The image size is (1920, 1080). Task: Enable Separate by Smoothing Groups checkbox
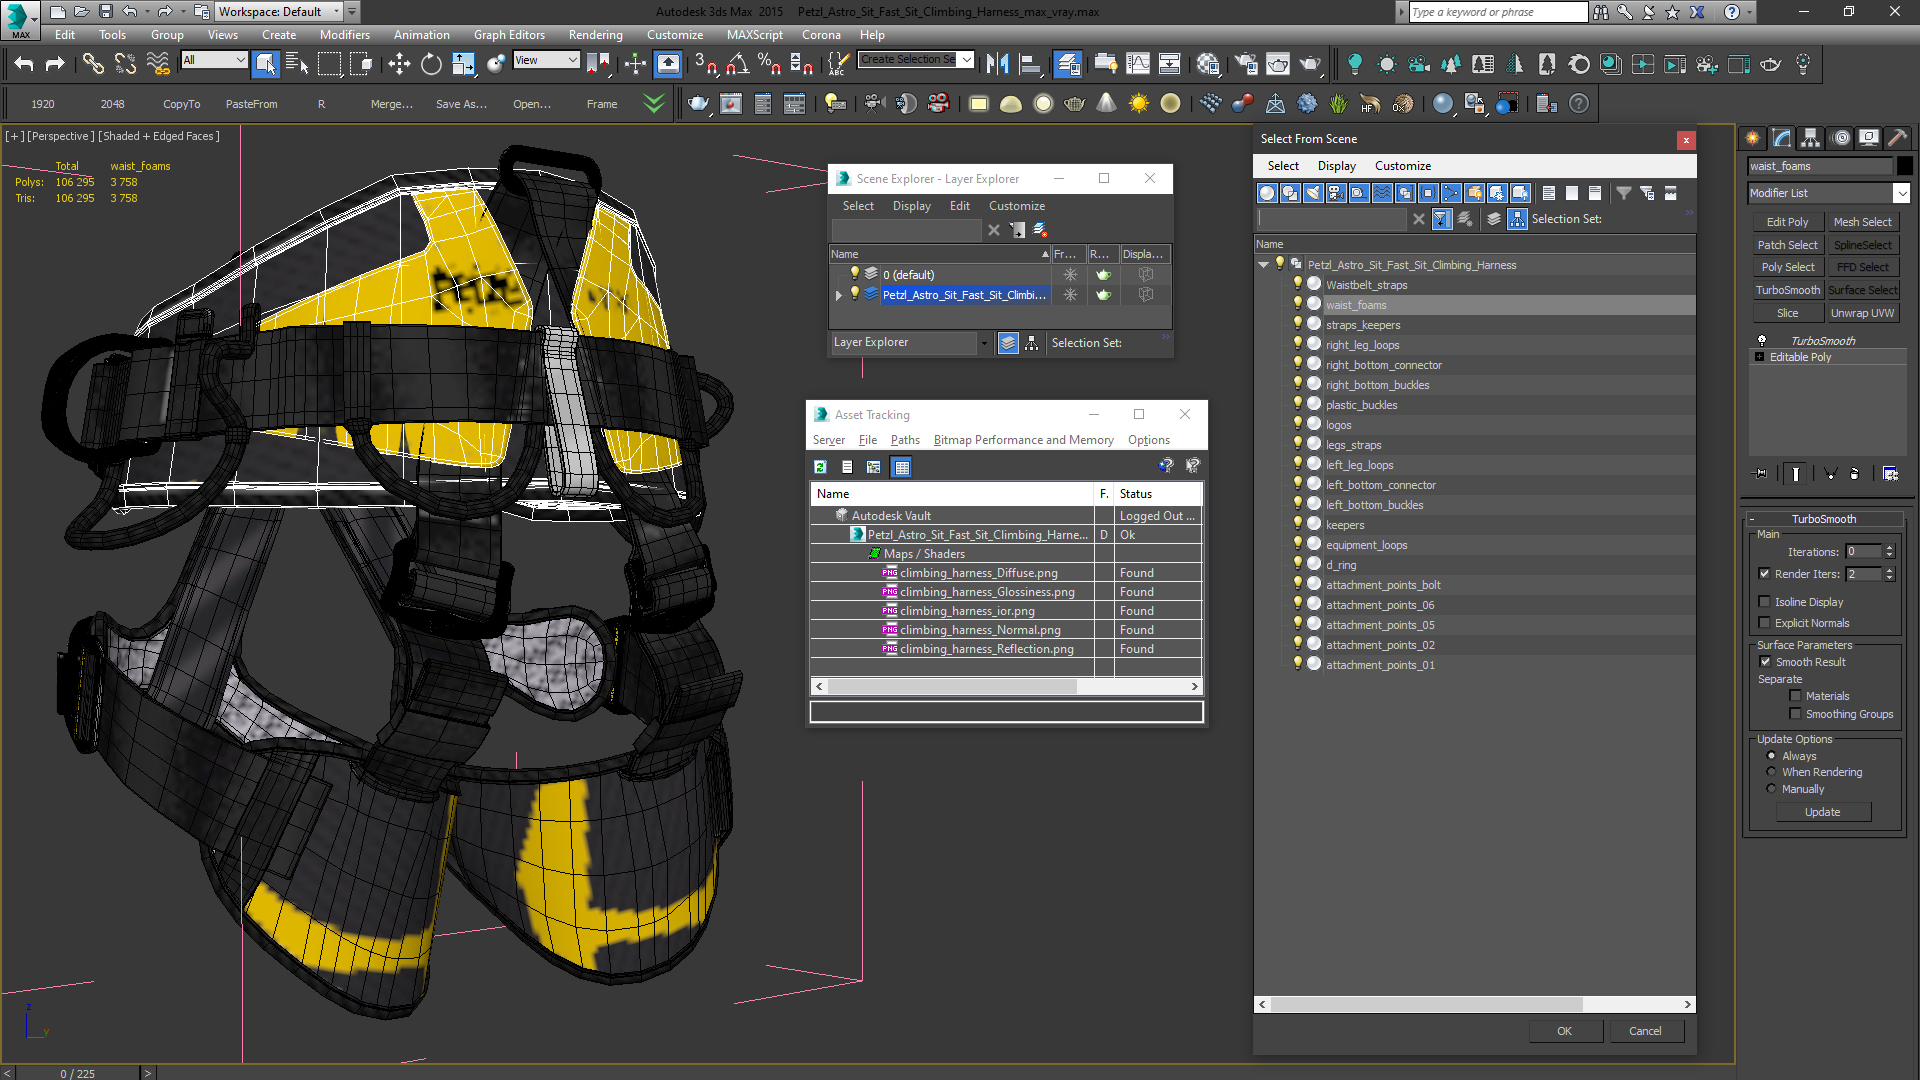1795,714
